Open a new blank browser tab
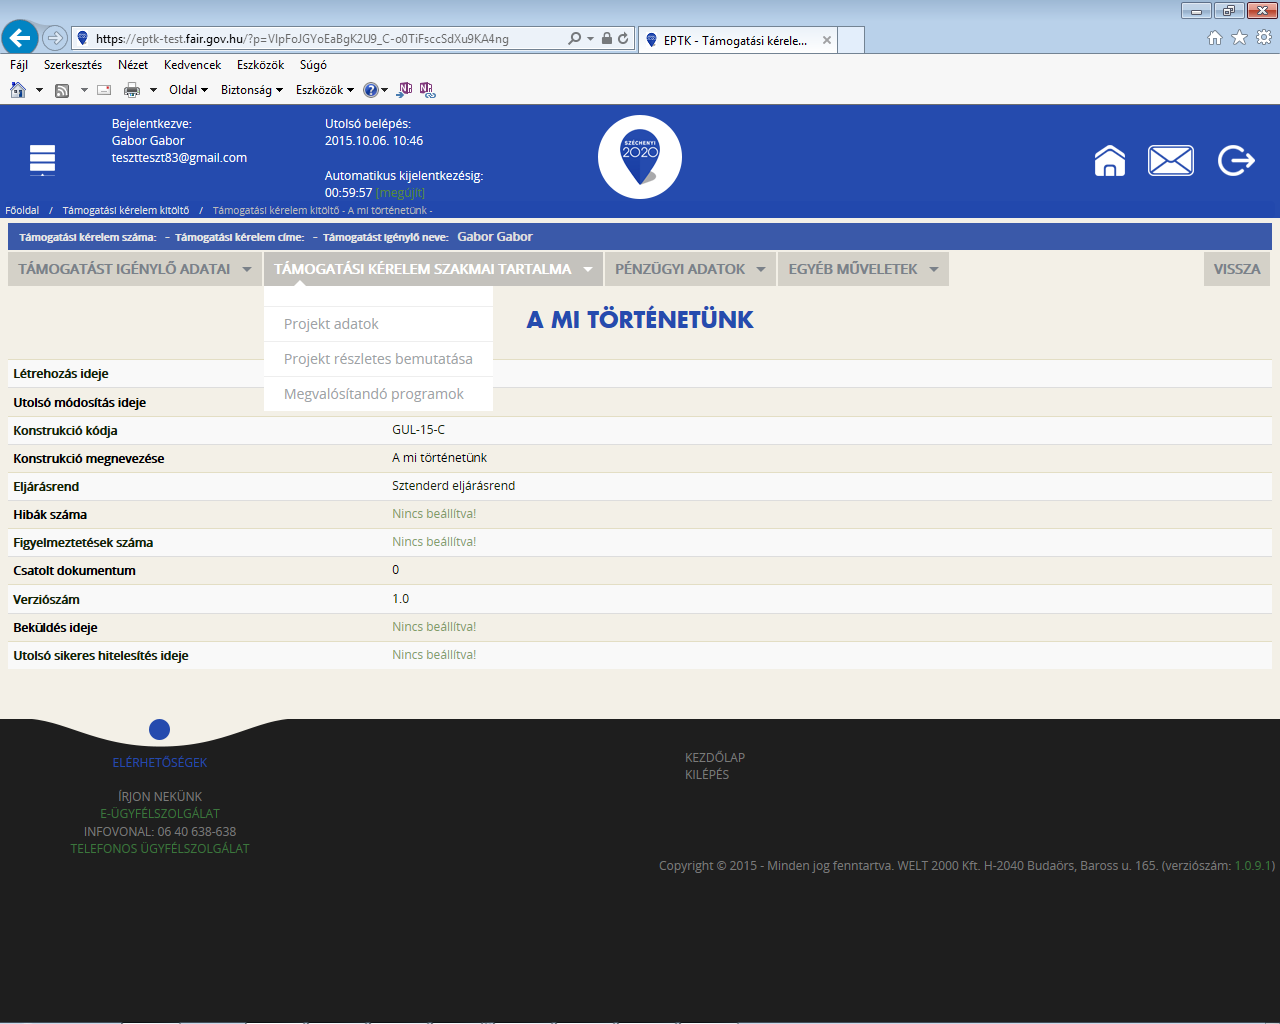The height and width of the screenshot is (1024, 1280). (851, 41)
